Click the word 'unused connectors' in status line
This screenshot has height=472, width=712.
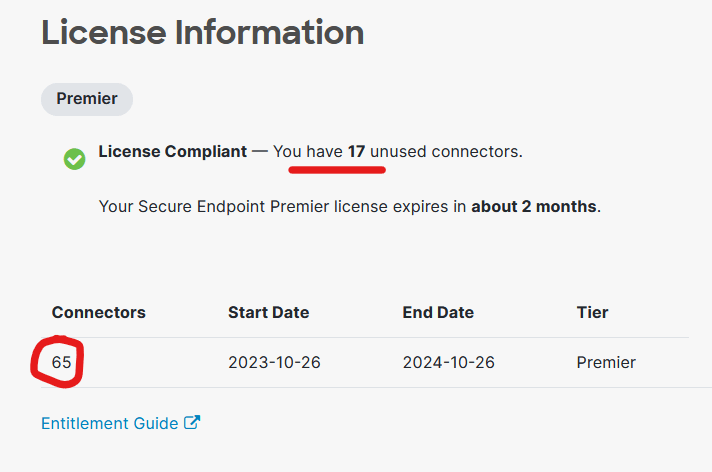pos(444,152)
